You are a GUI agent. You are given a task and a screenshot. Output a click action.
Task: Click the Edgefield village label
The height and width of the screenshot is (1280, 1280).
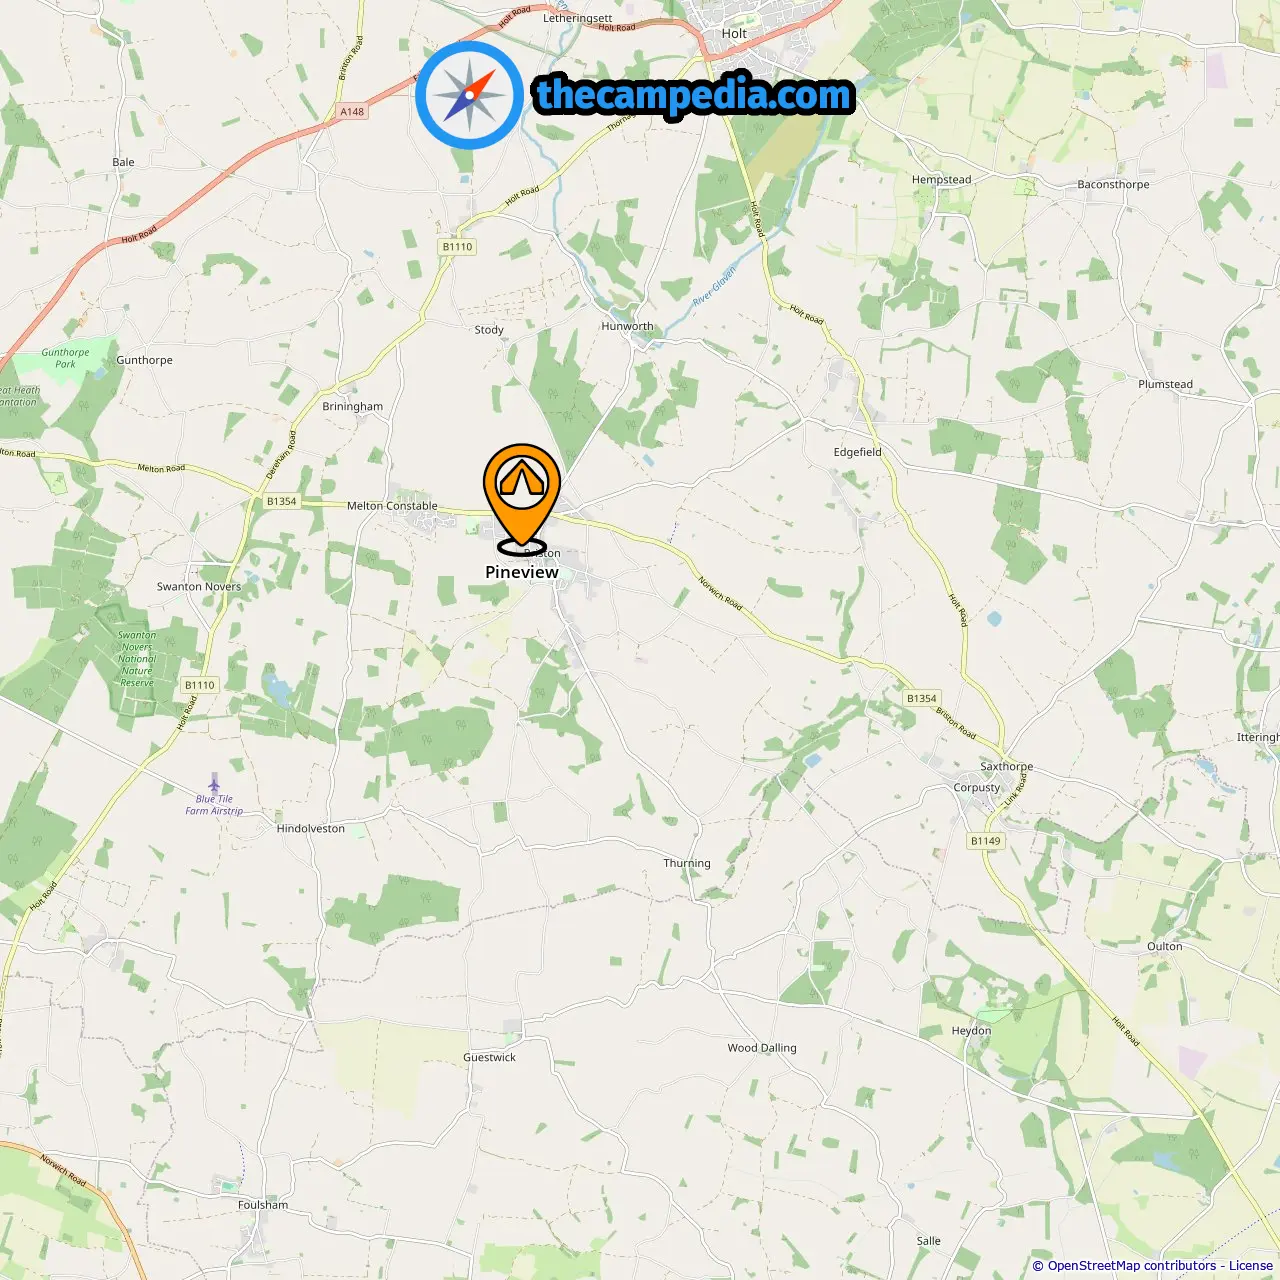[x=858, y=452]
